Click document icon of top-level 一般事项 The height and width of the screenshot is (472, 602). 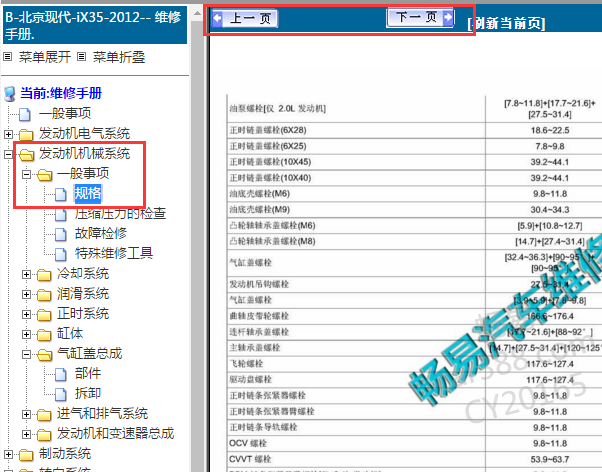pos(25,114)
